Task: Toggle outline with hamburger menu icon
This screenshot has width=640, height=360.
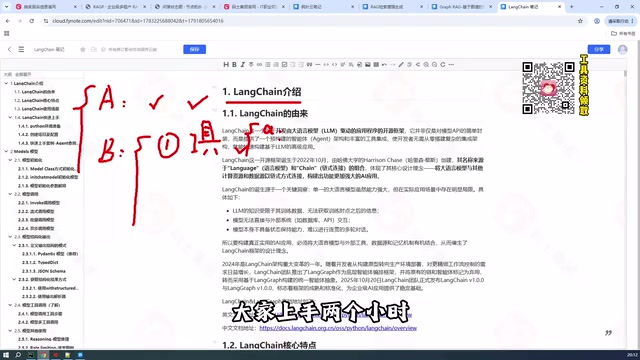Action: tap(21, 49)
